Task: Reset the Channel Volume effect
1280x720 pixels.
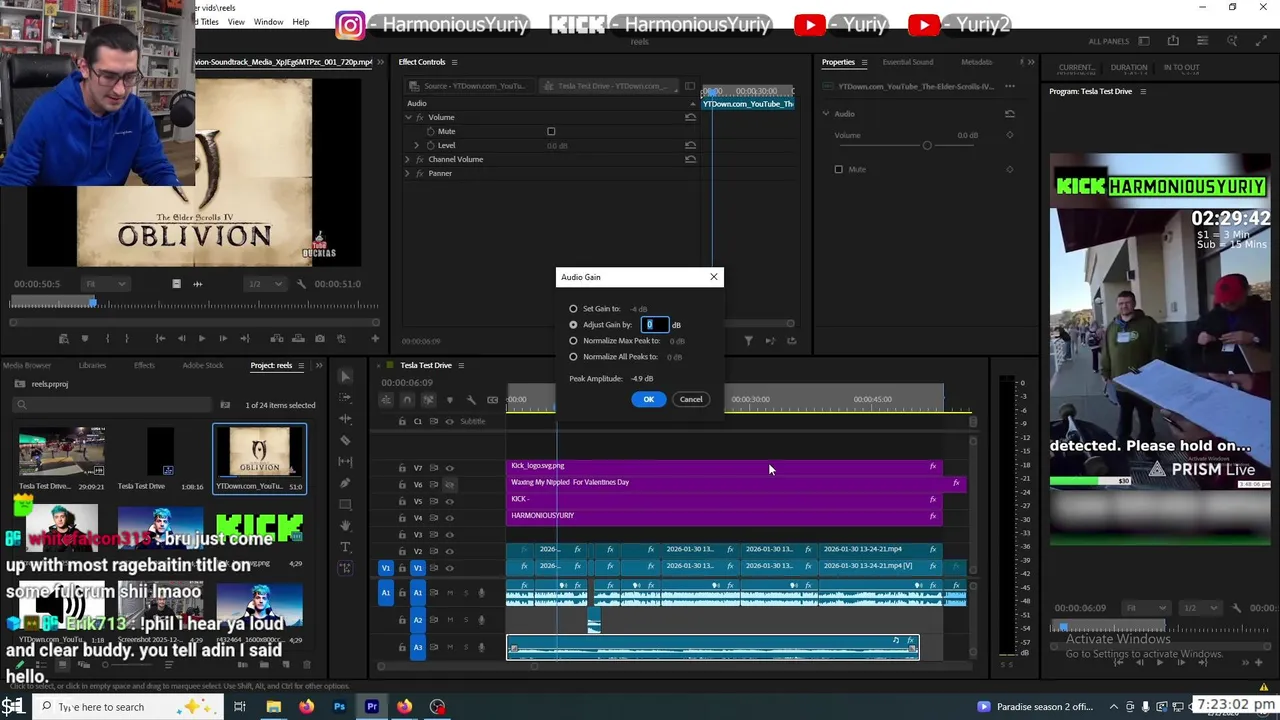Action: (x=690, y=159)
